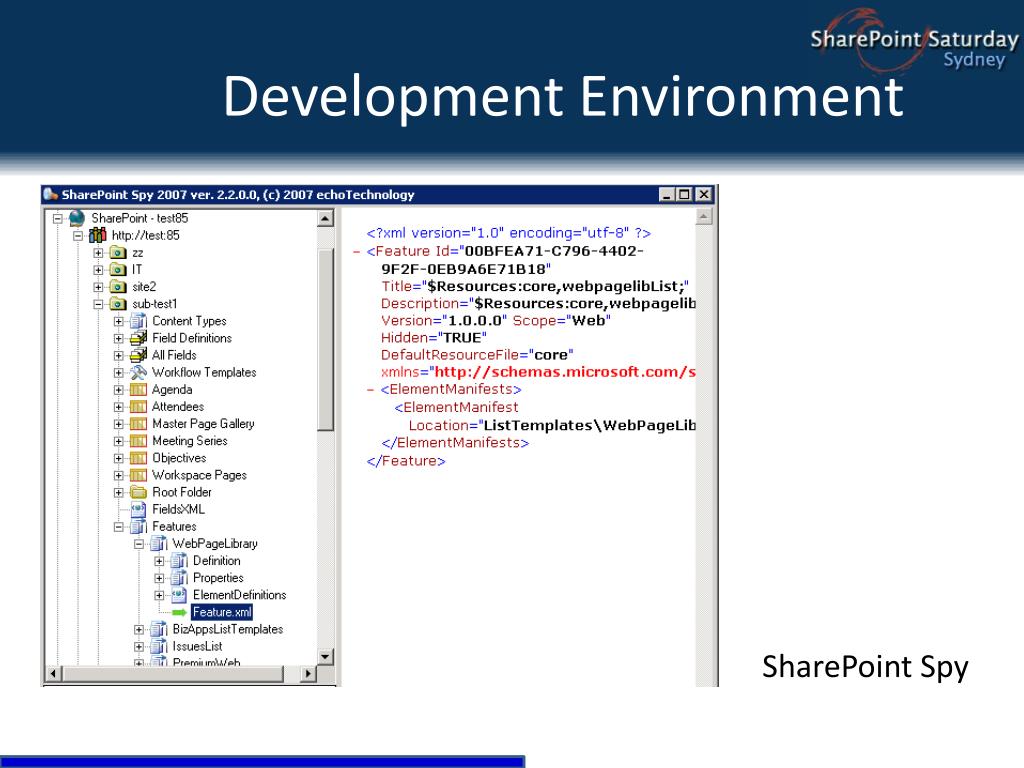Click the WebPageLibrary feature icon
The width and height of the screenshot is (1024, 768).
click(159, 543)
